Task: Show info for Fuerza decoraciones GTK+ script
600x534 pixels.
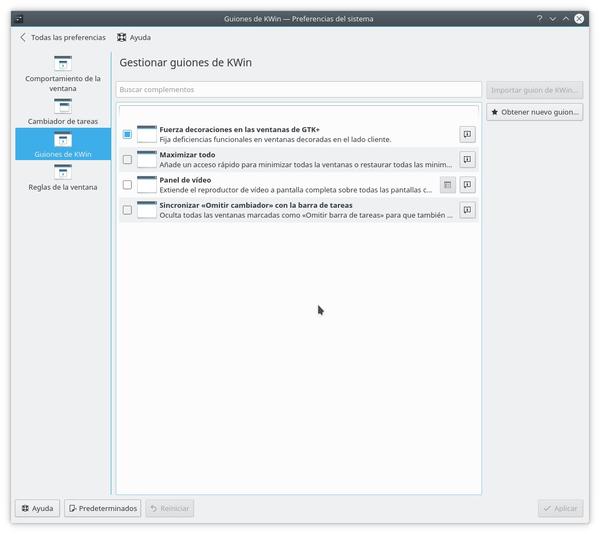Action: 467,134
